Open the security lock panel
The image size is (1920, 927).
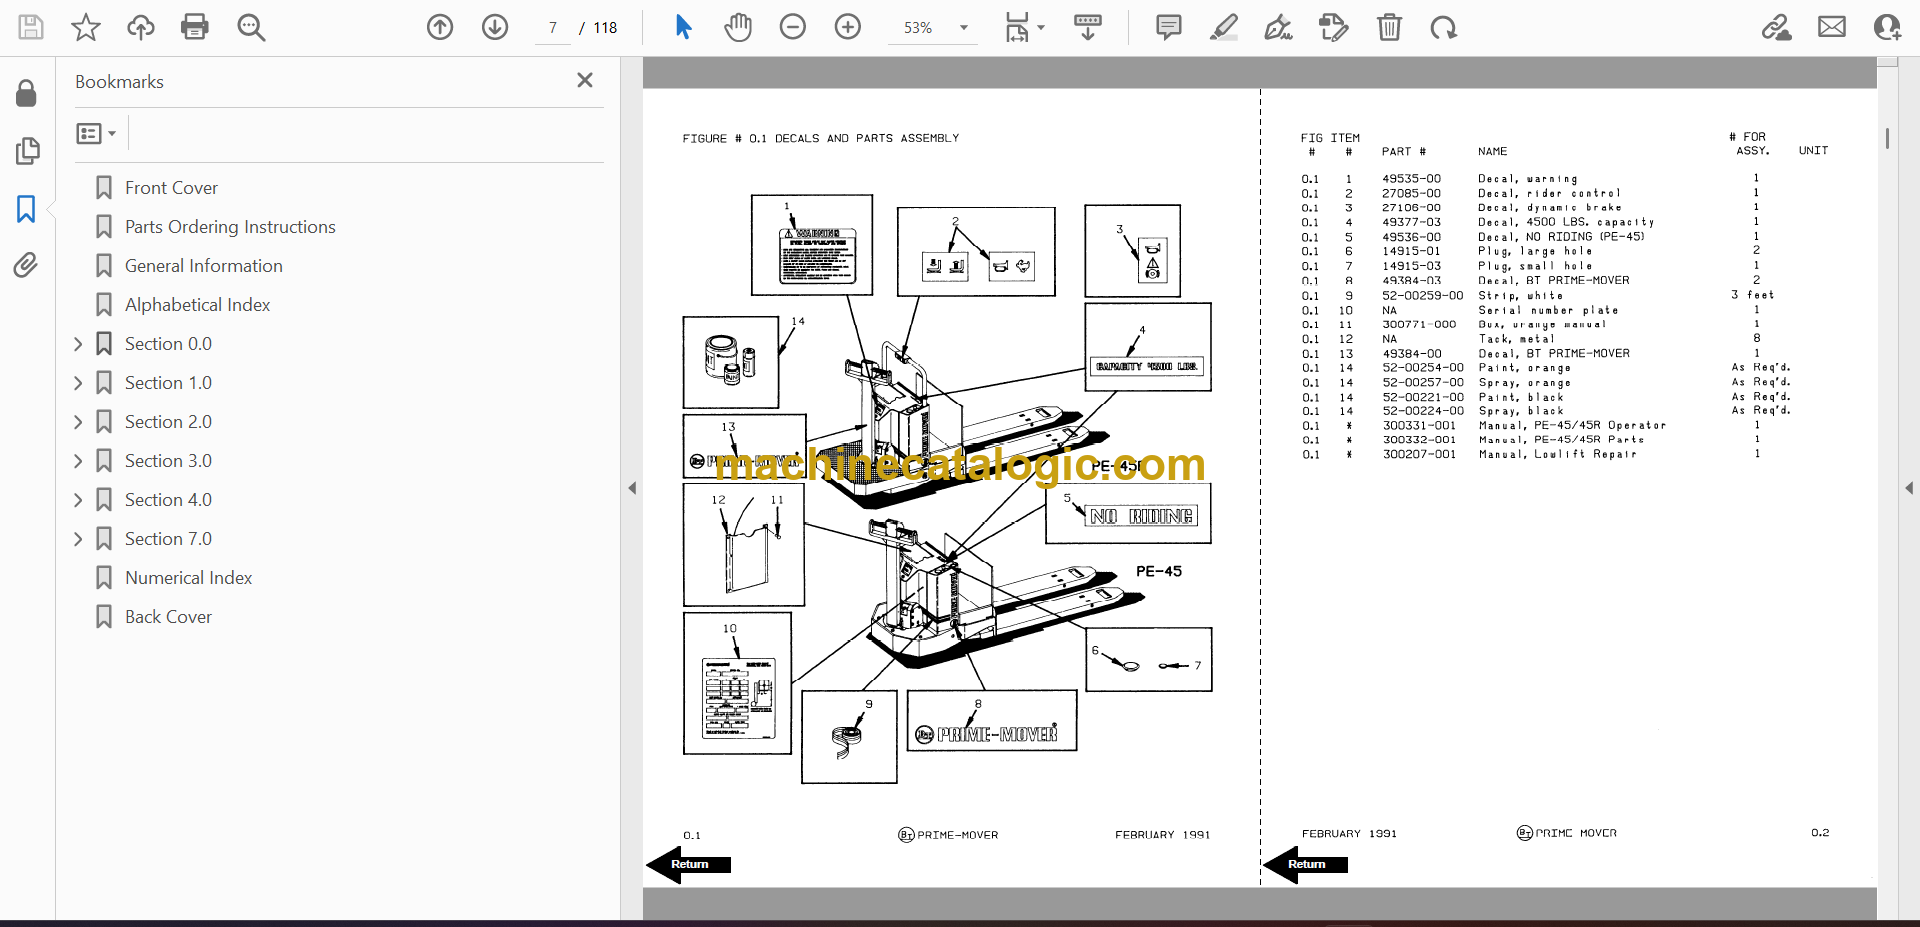tap(27, 94)
